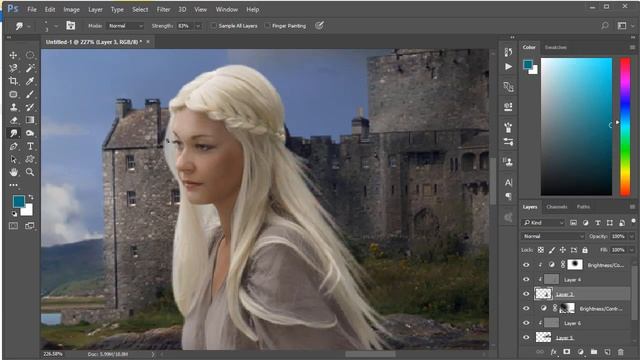This screenshot has width=640, height=360.
Task: Hide the lower Brightness/Contrast layer
Action: click(526, 309)
